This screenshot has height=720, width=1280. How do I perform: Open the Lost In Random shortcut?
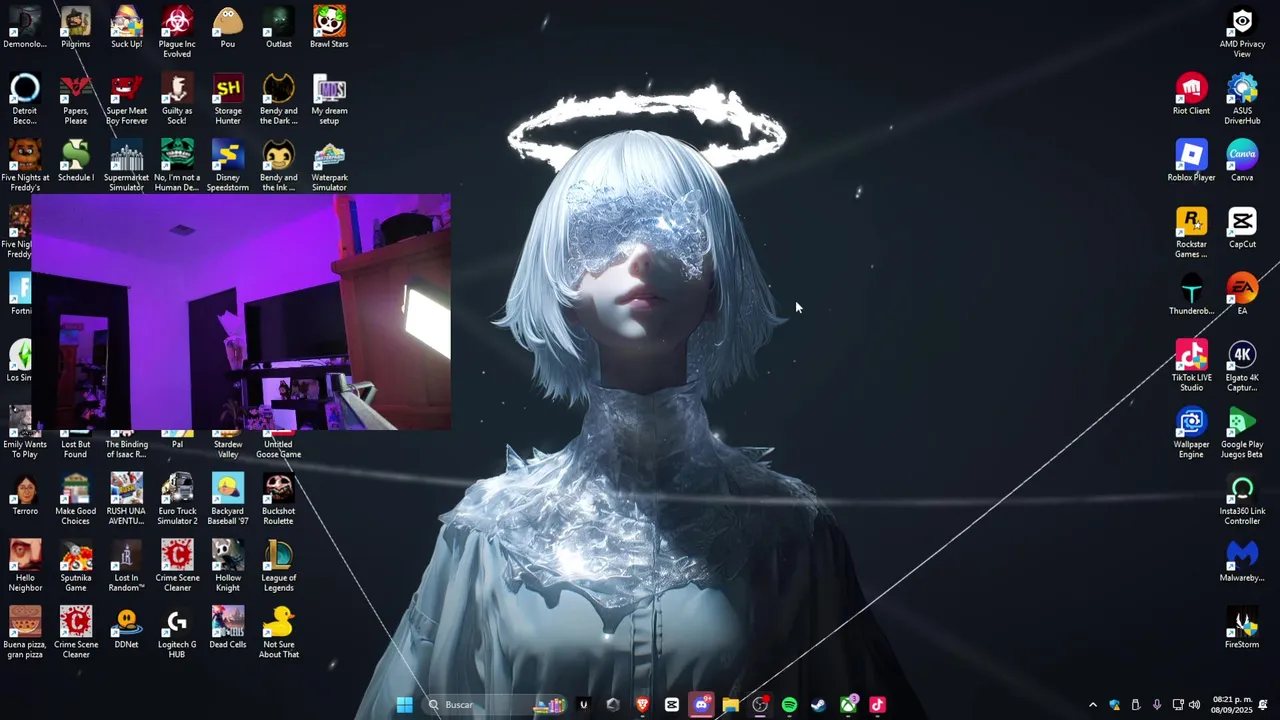(x=126, y=566)
